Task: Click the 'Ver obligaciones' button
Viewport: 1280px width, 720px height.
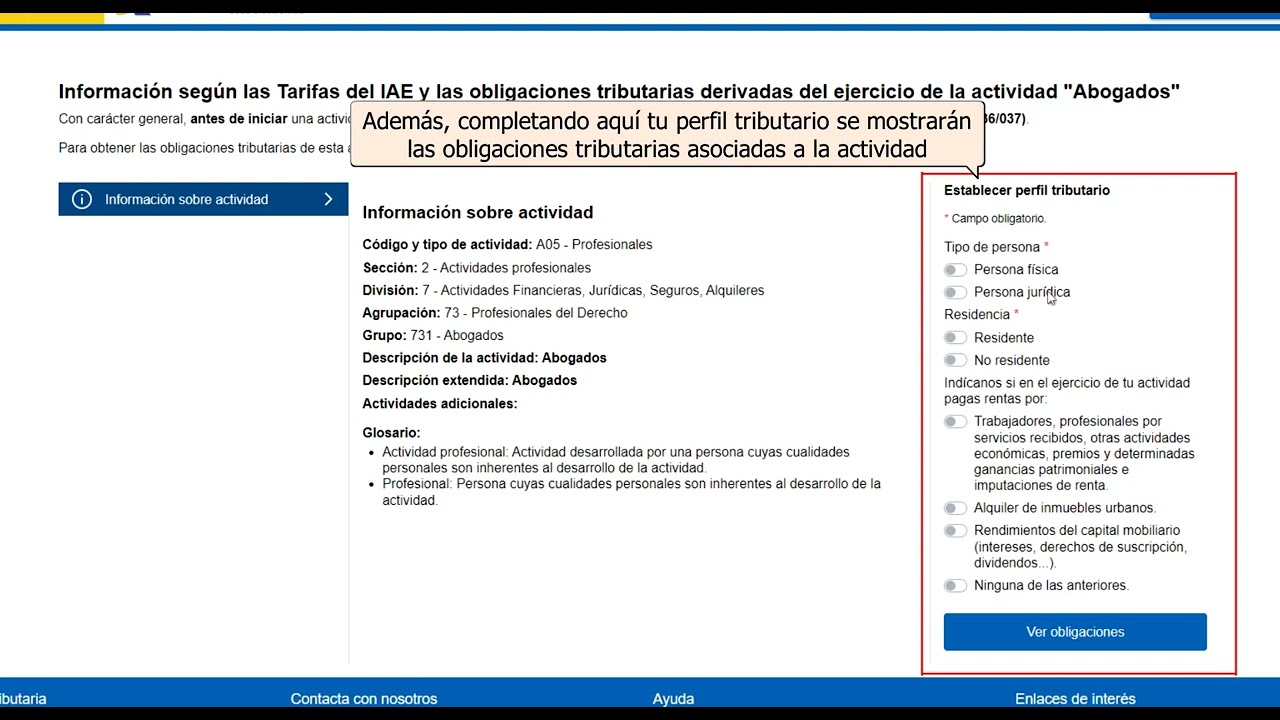Action: click(1075, 632)
